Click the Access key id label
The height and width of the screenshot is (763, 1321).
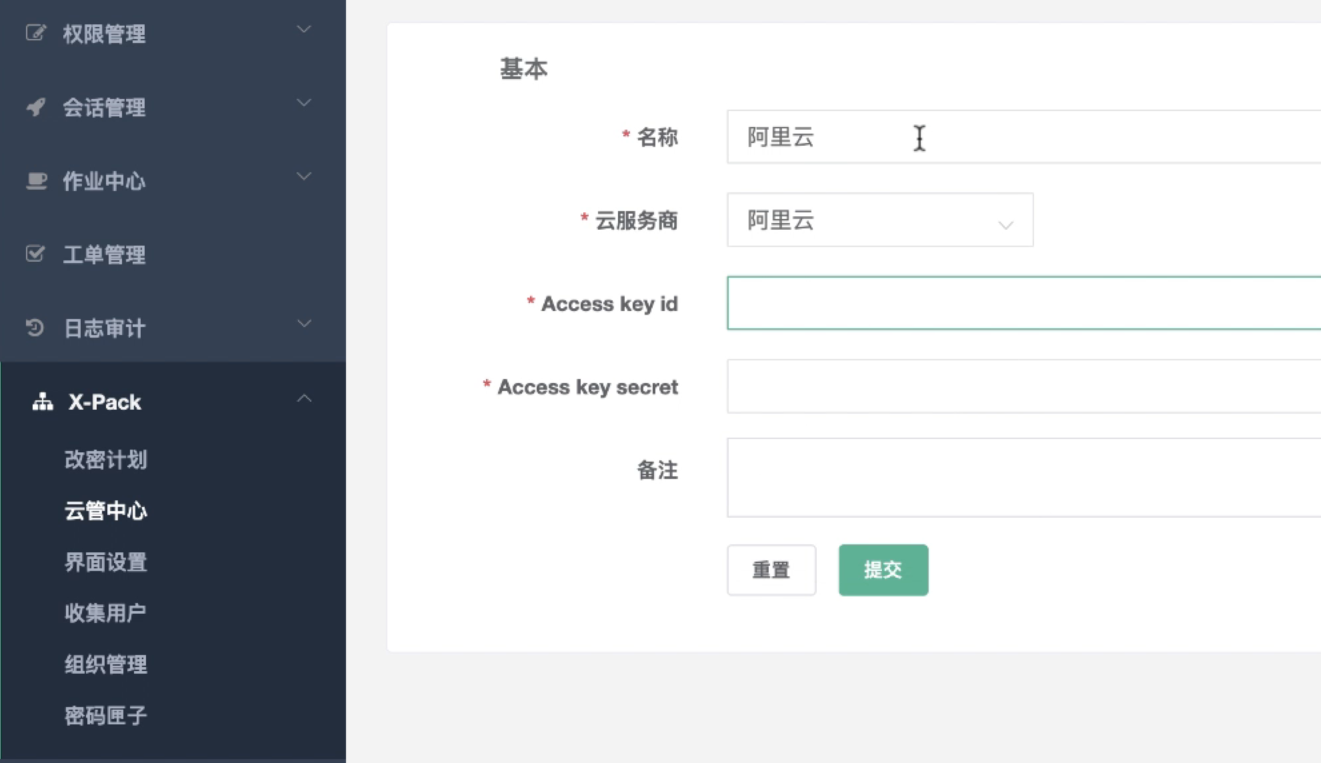[x=610, y=304]
